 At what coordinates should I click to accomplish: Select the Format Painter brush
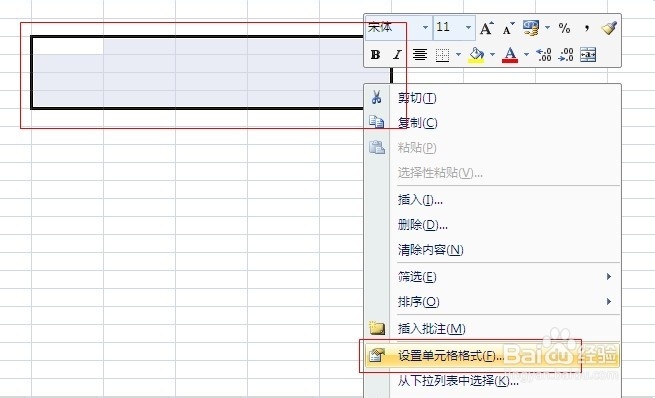(609, 28)
